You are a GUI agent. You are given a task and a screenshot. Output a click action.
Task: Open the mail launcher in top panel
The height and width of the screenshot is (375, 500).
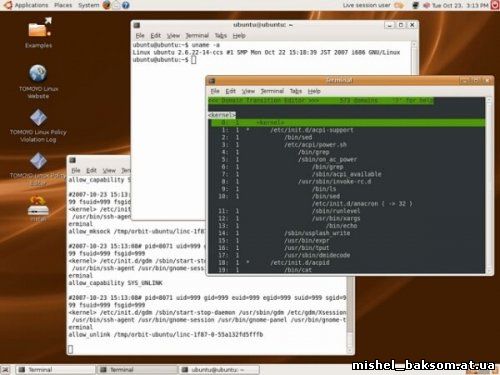116,5
